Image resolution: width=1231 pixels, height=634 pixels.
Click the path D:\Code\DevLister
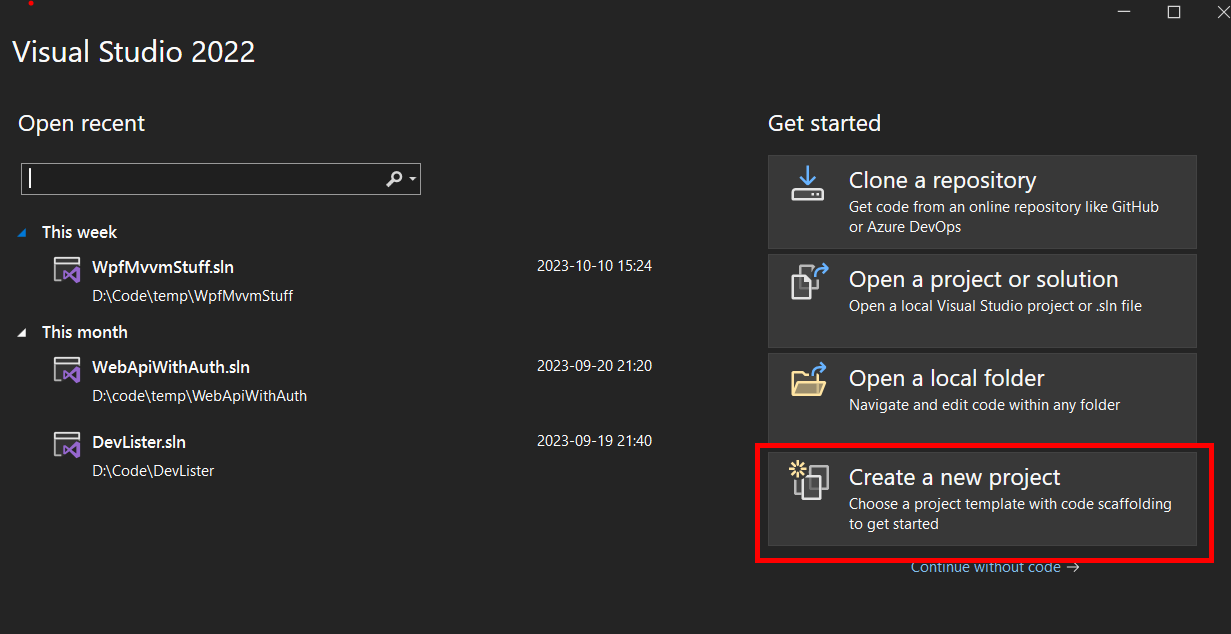[153, 470]
